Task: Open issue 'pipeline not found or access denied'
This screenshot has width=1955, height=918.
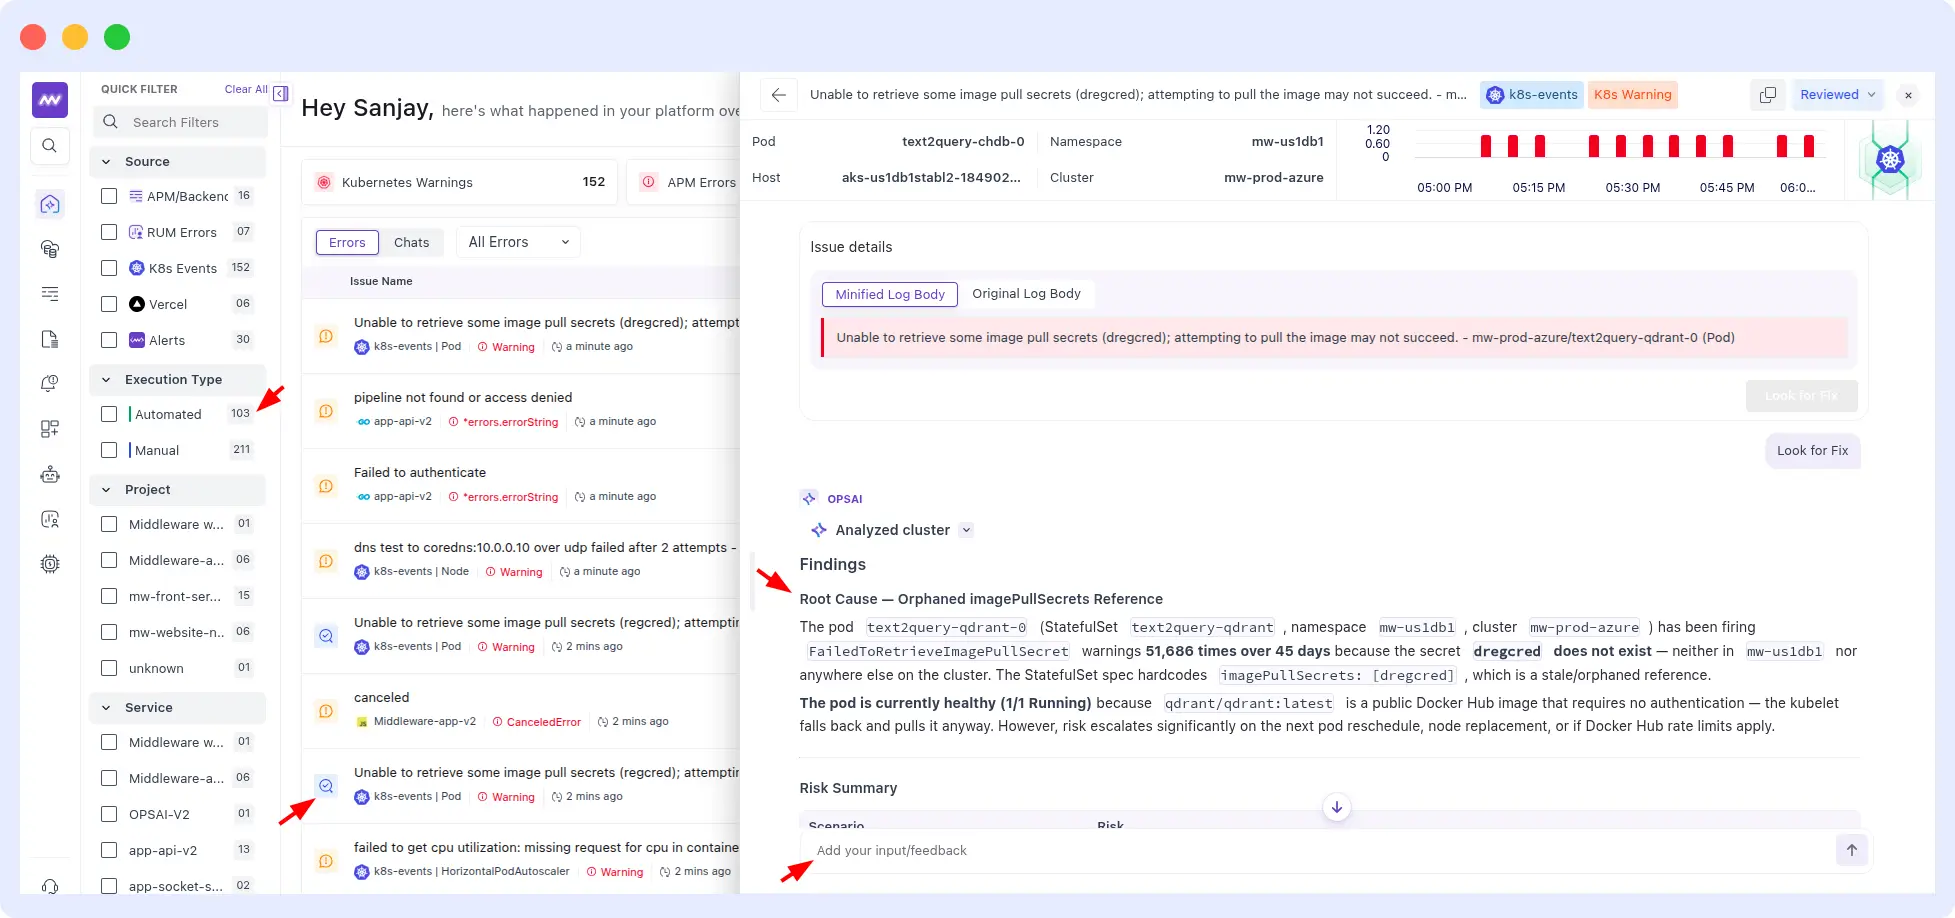Action: [463, 397]
